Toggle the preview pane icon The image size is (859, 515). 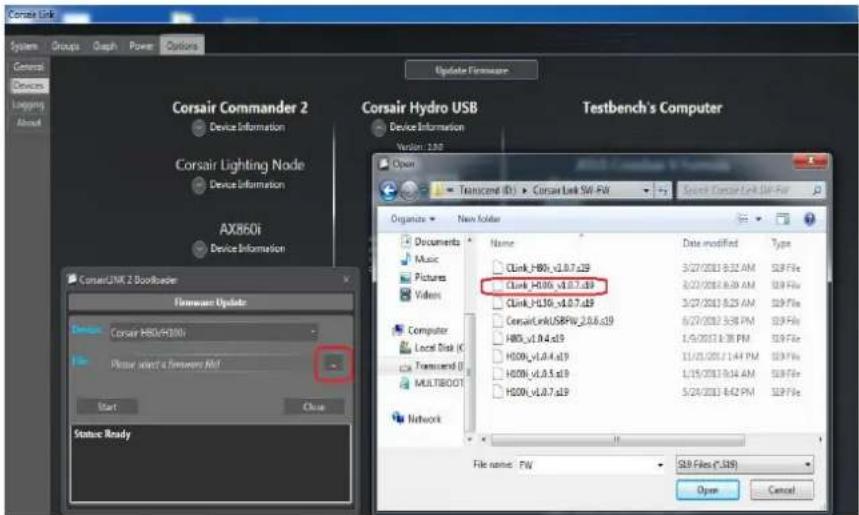782,219
